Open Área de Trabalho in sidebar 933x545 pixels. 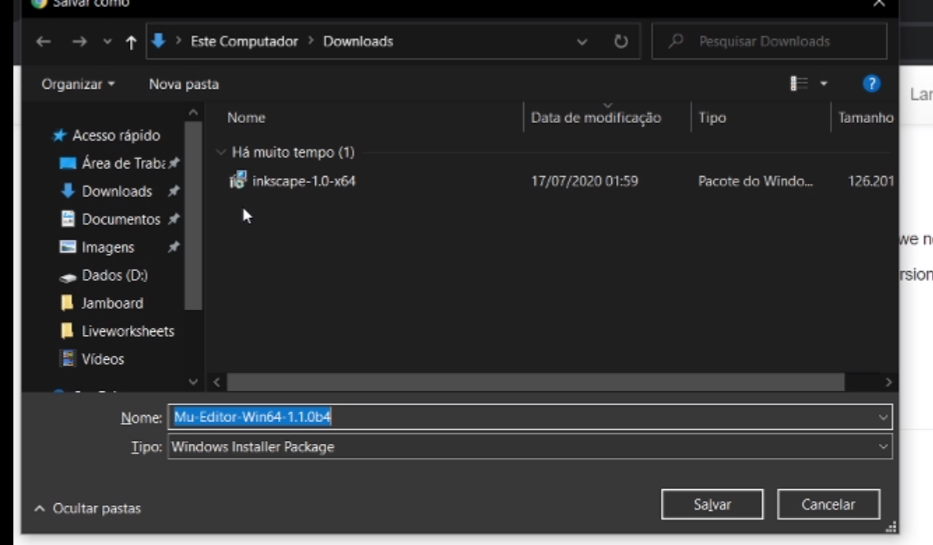point(123,163)
